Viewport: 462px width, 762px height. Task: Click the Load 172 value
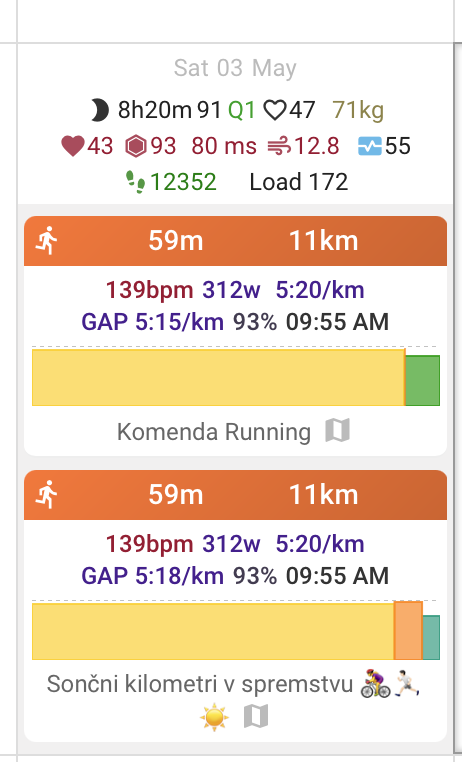(299, 182)
